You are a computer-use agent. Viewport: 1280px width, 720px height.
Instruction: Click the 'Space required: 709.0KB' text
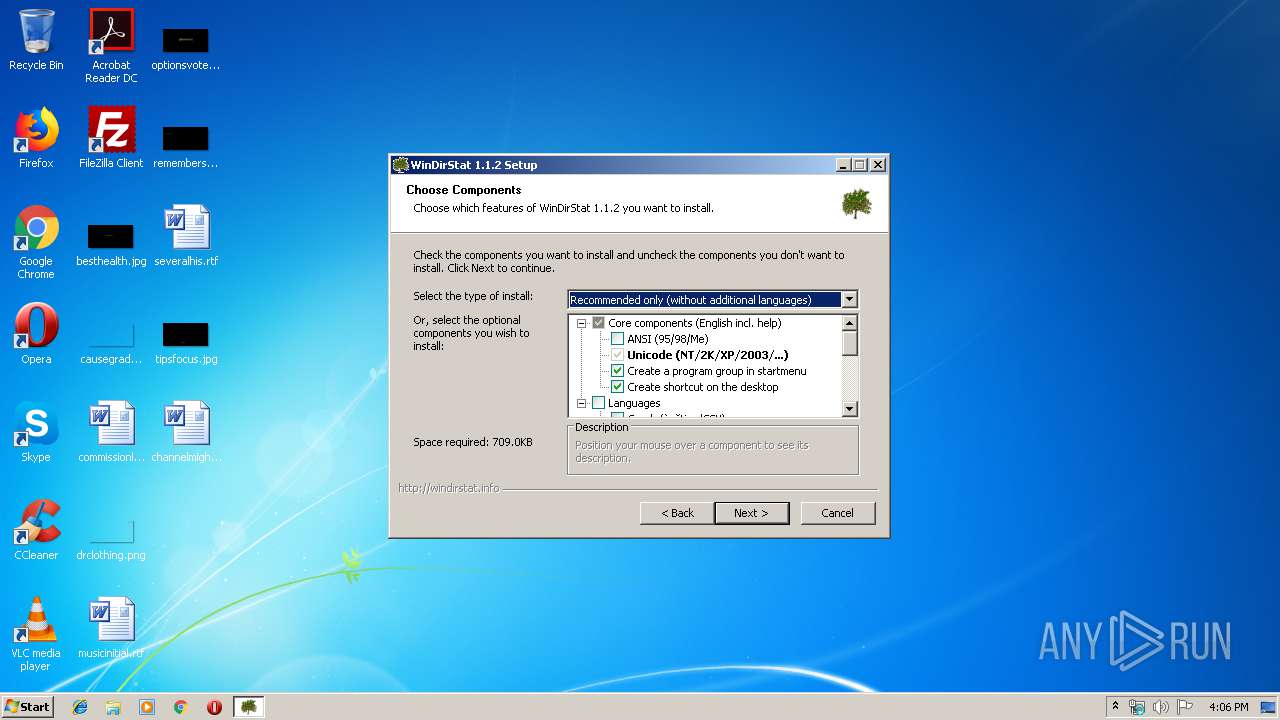click(473, 442)
